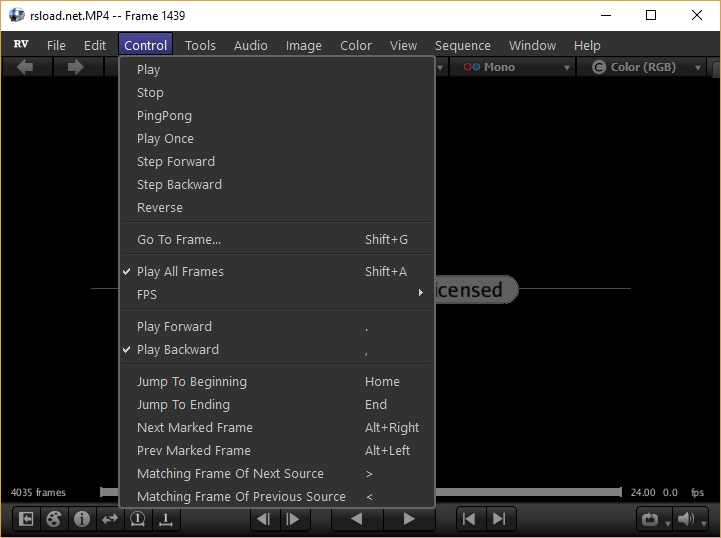Open the Edit menu

(95, 45)
